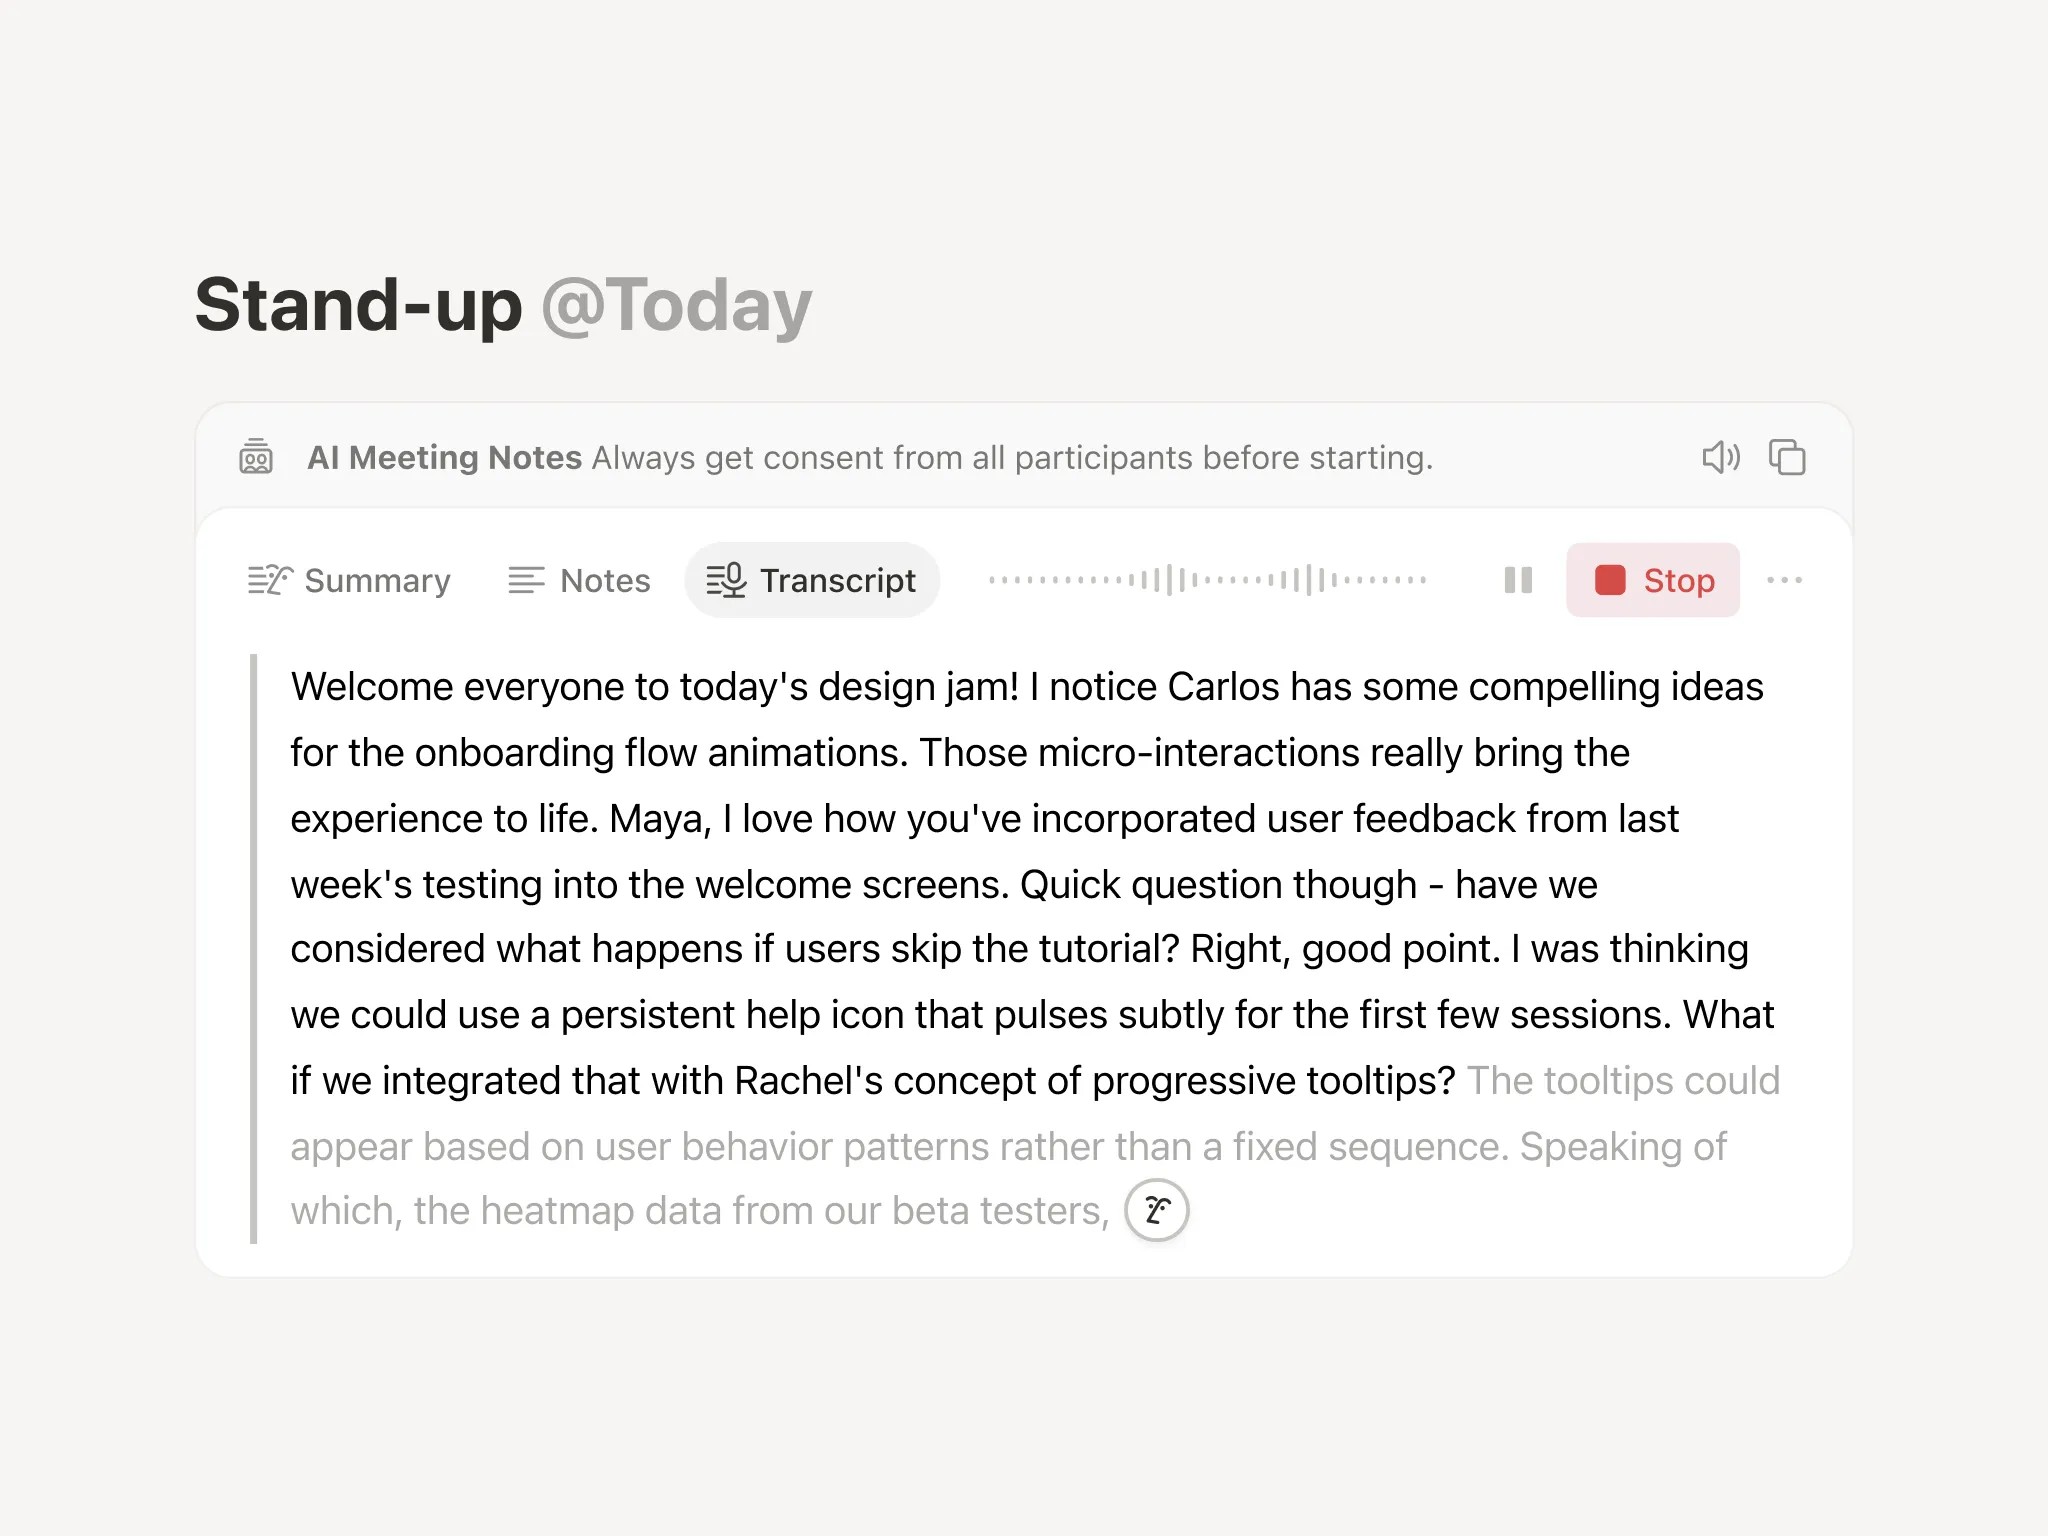The width and height of the screenshot is (2048, 1536).
Task: Select the Transcript tab
Action: 811,580
